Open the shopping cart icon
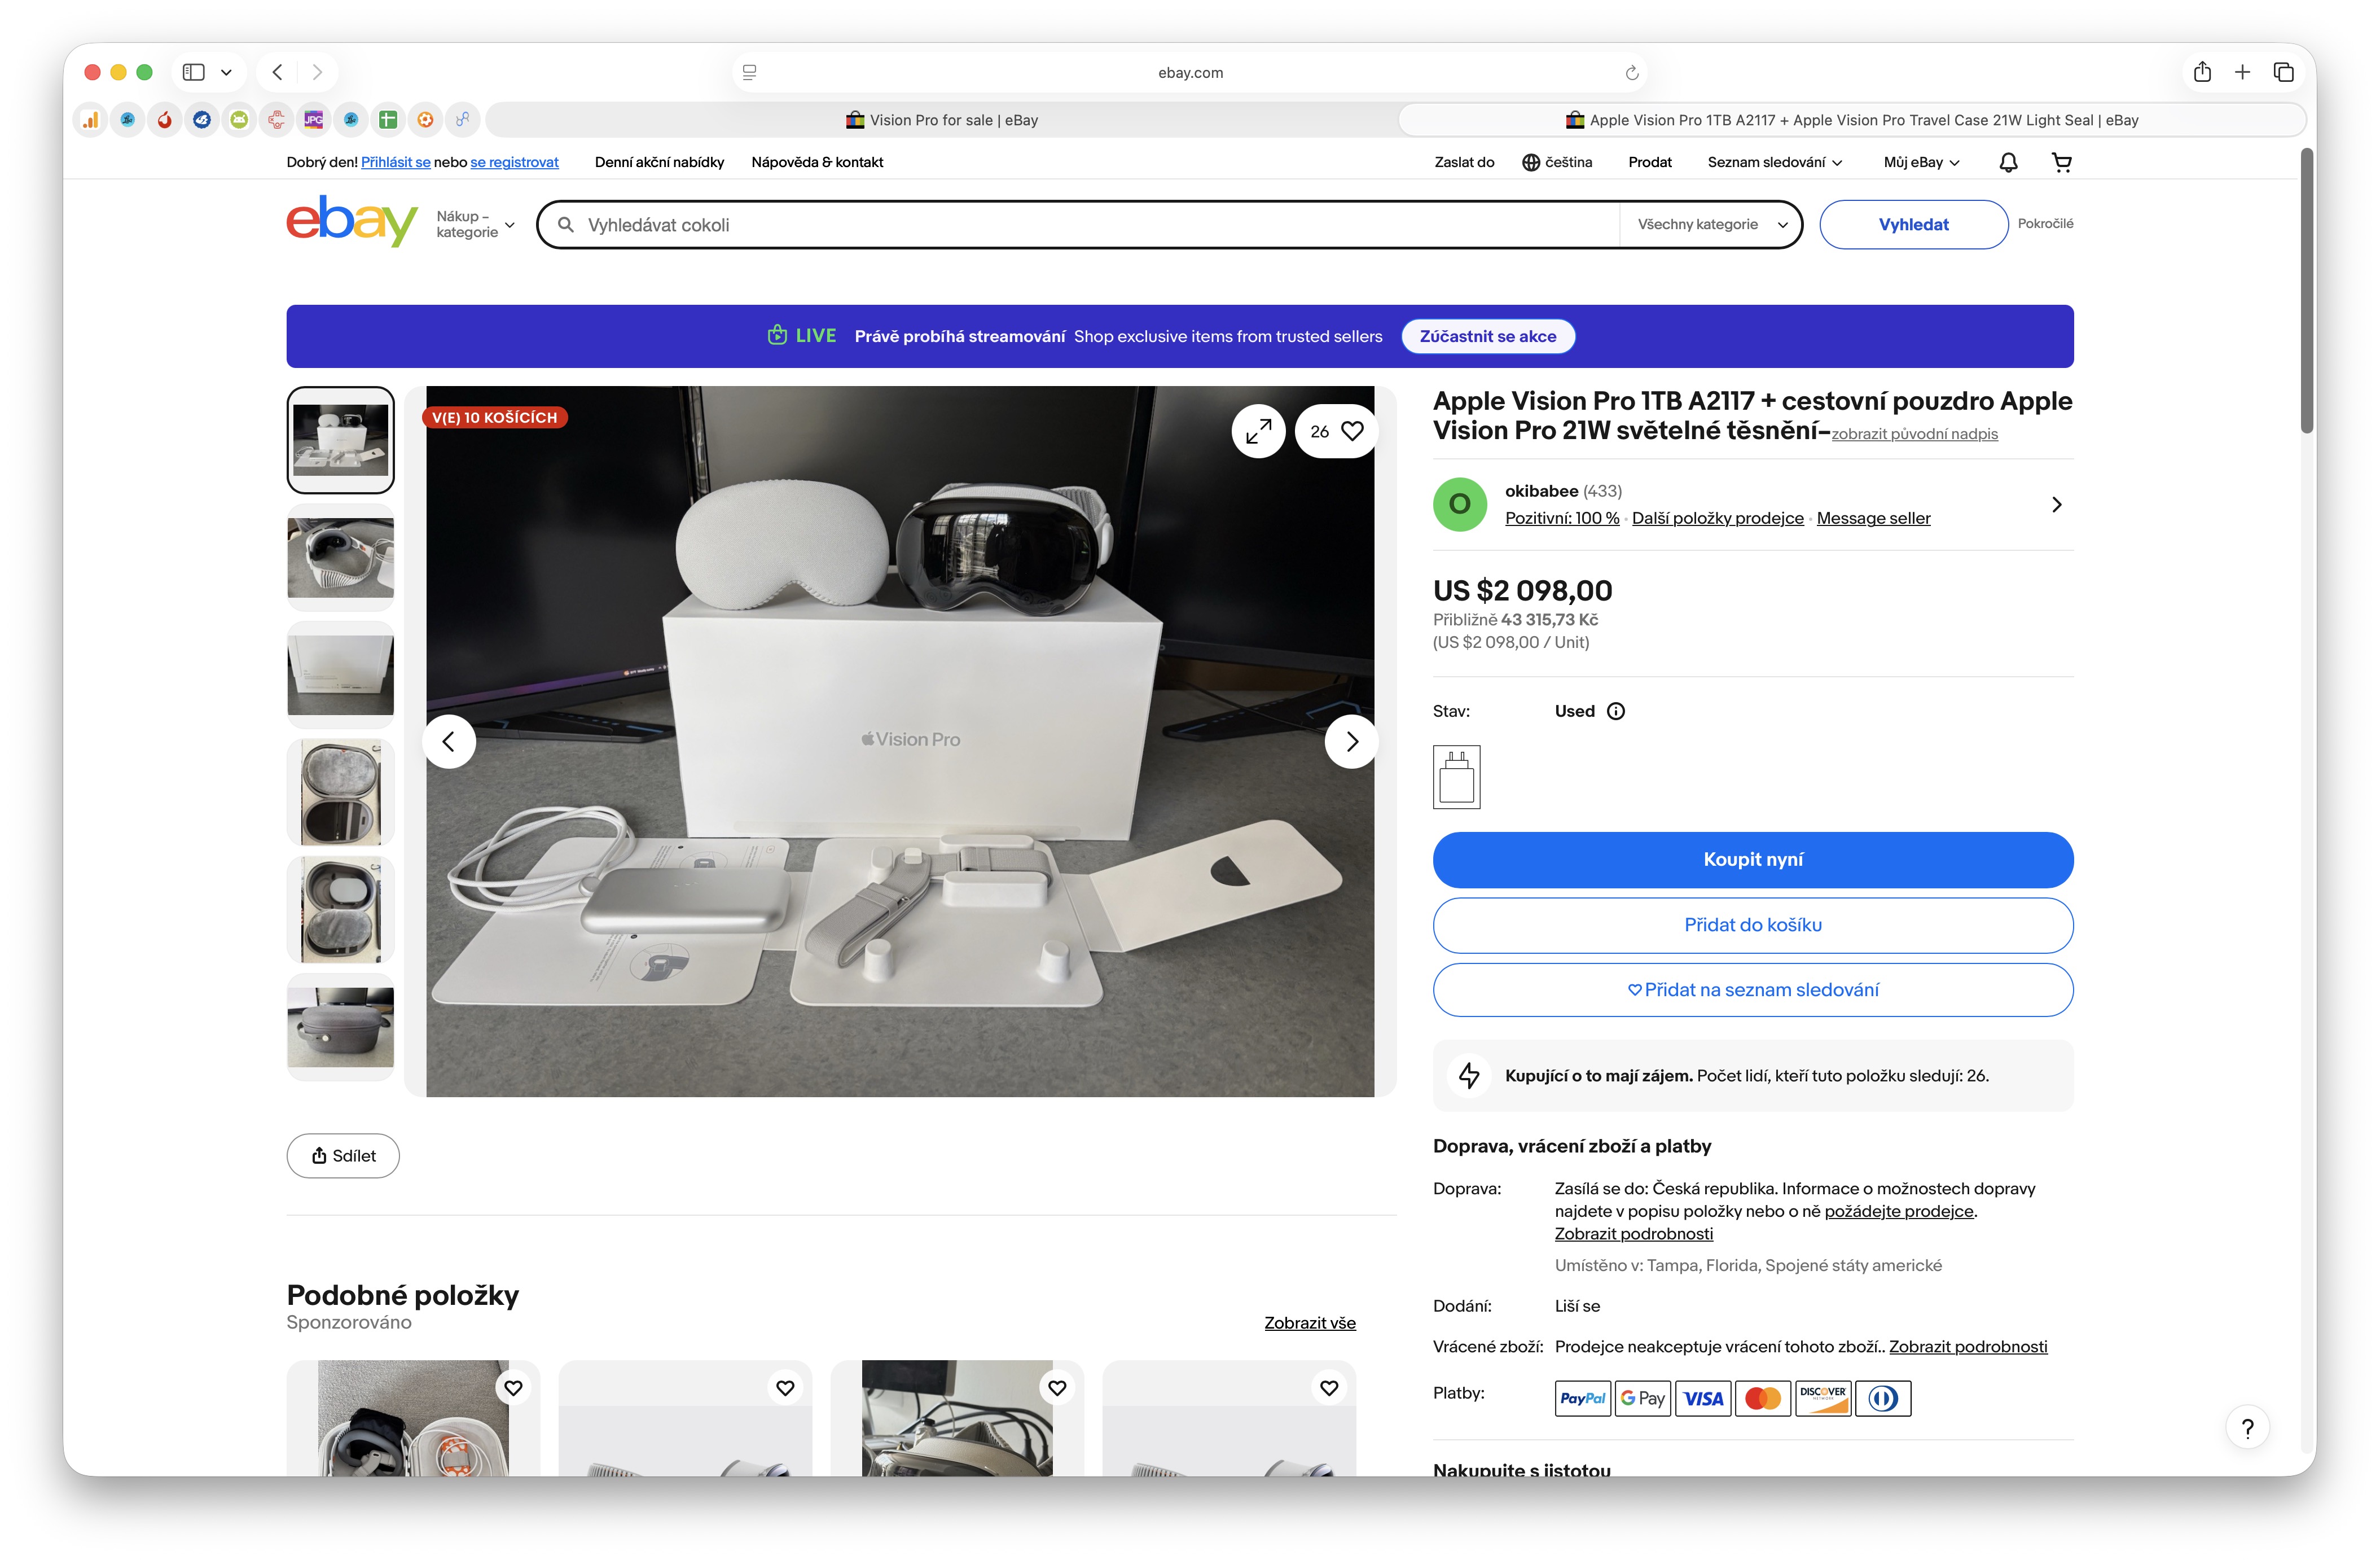This screenshot has width=2380, height=1560. click(x=2061, y=162)
